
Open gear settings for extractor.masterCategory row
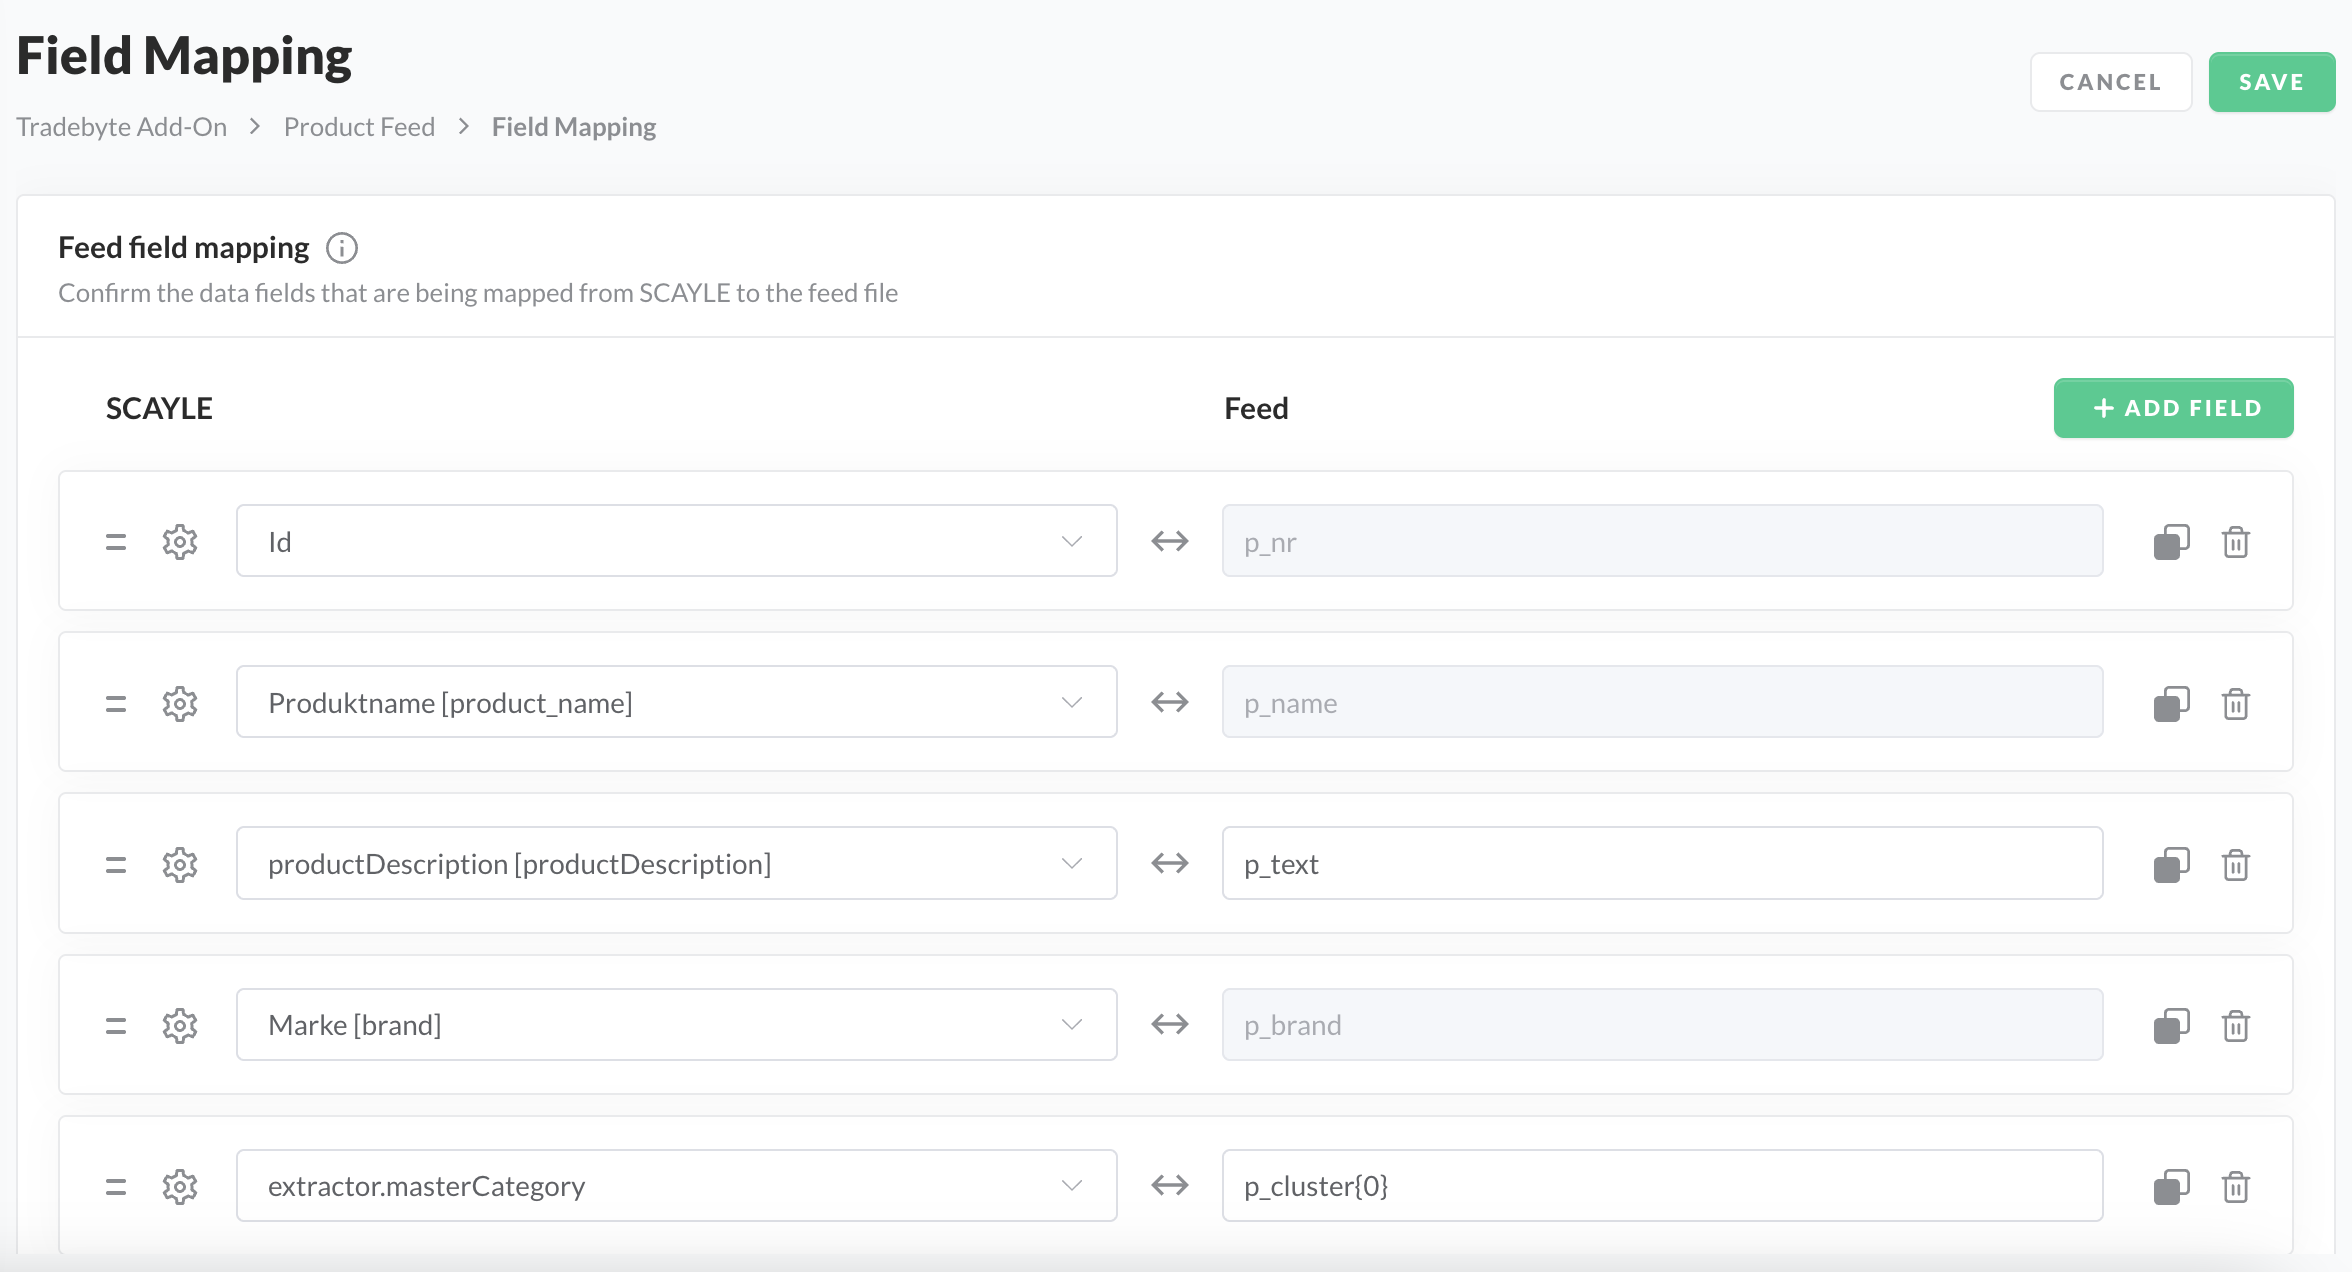[180, 1186]
